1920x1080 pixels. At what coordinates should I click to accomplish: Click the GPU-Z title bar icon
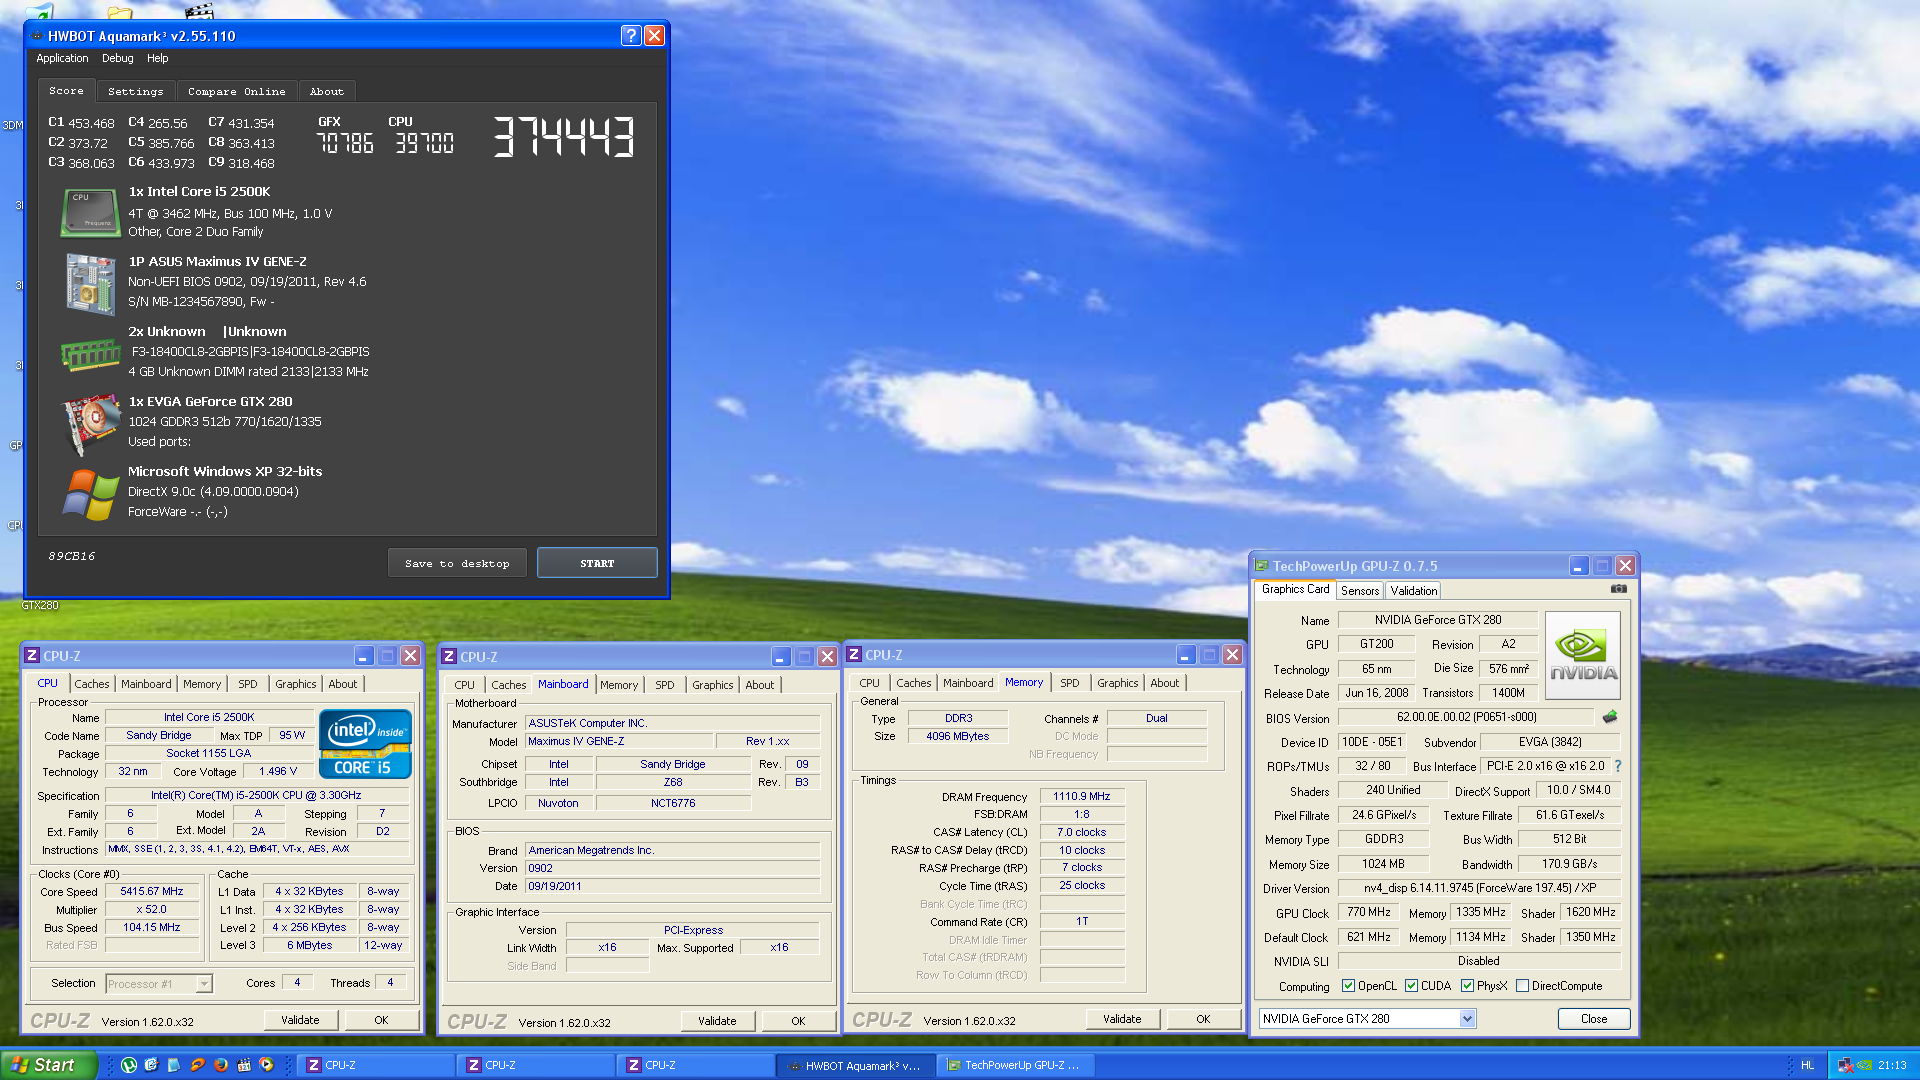click(x=1261, y=566)
